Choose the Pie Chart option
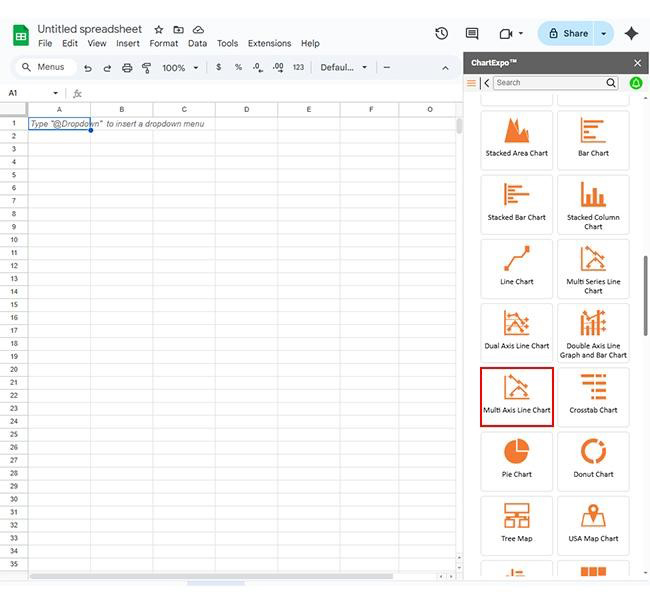 pyautogui.click(x=516, y=459)
